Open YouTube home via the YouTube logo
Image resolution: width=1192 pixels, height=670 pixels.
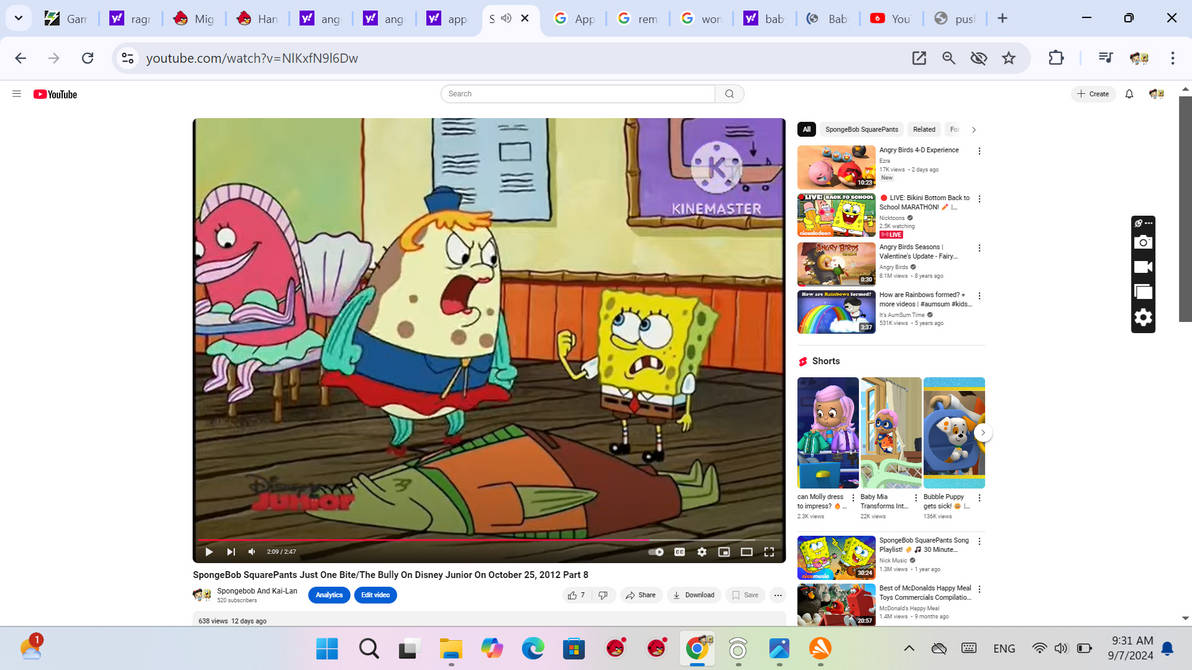[55, 94]
